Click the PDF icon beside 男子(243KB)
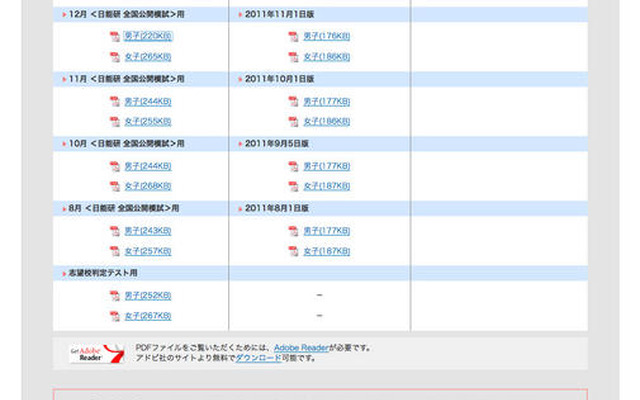Viewport: 640px width, 400px height. (x=115, y=231)
